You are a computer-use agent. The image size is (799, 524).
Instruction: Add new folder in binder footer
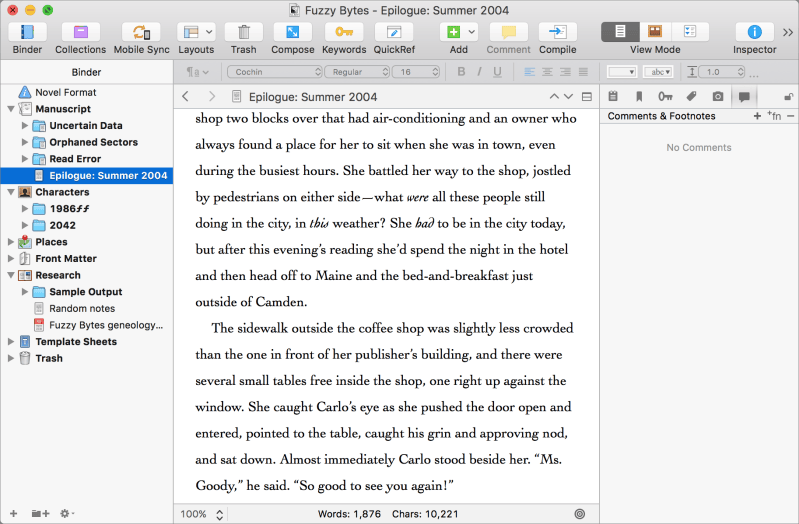tap(41, 514)
